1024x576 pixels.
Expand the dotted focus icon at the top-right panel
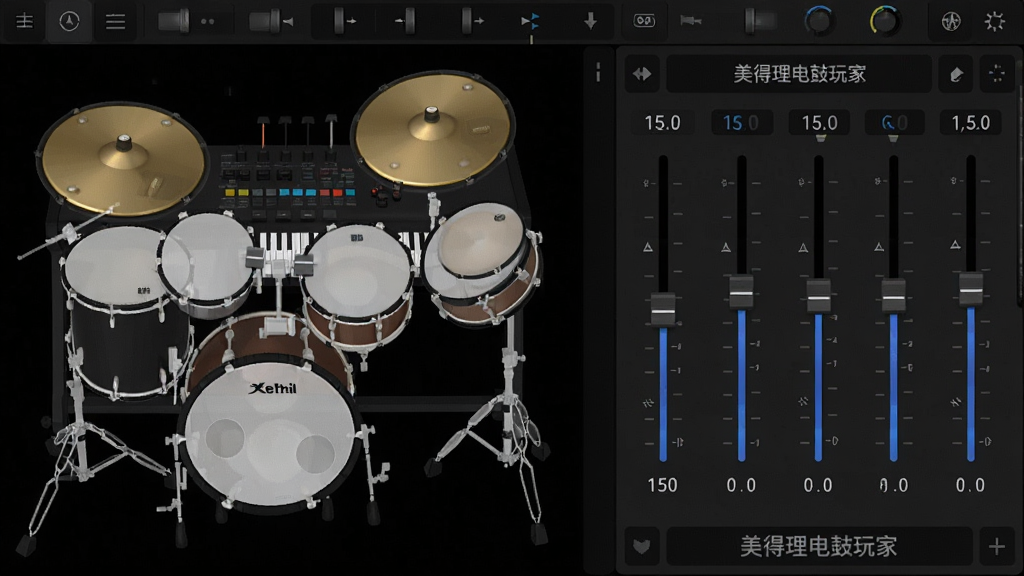(997, 74)
